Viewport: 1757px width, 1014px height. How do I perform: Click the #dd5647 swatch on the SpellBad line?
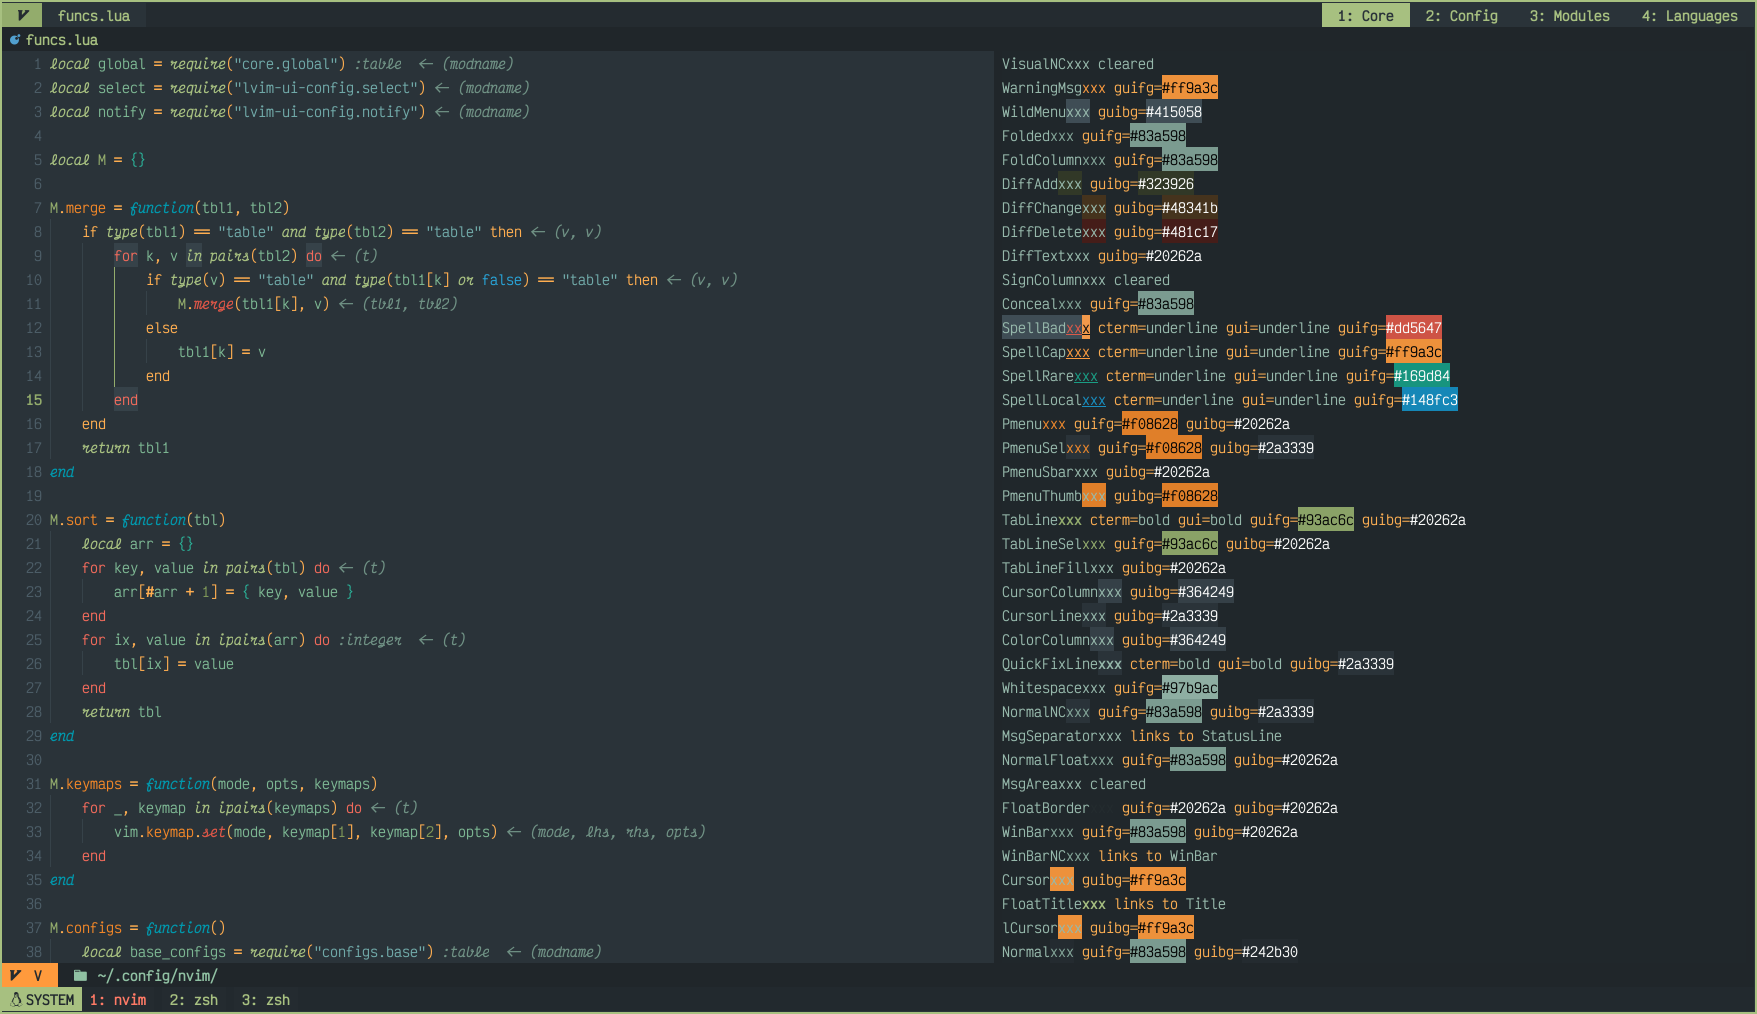point(1414,328)
